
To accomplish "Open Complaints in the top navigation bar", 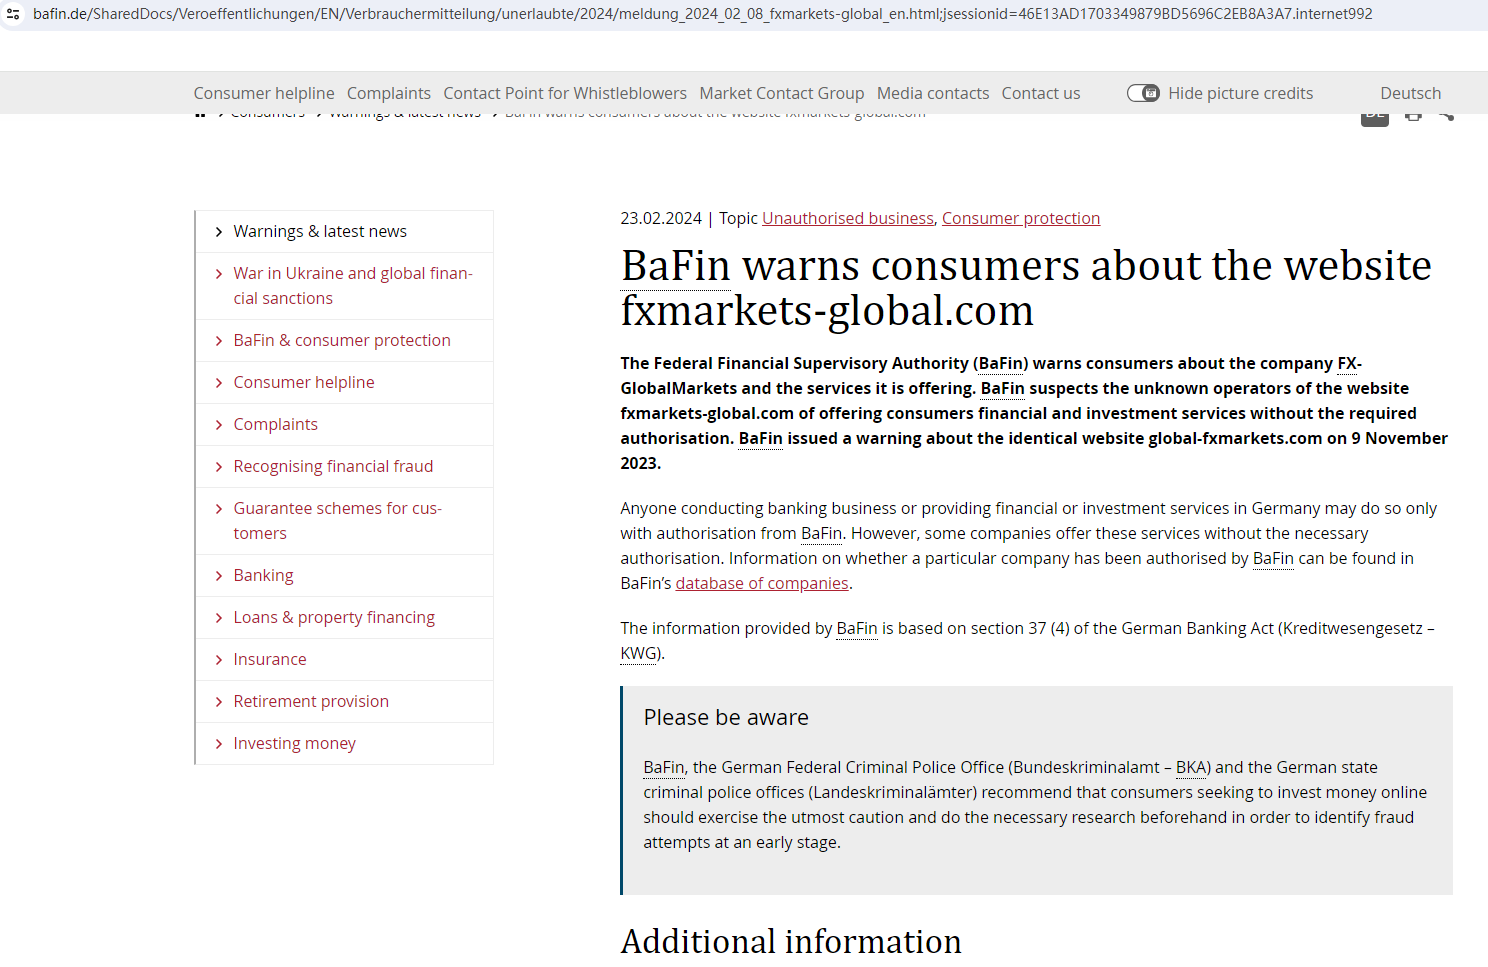I will (389, 93).
